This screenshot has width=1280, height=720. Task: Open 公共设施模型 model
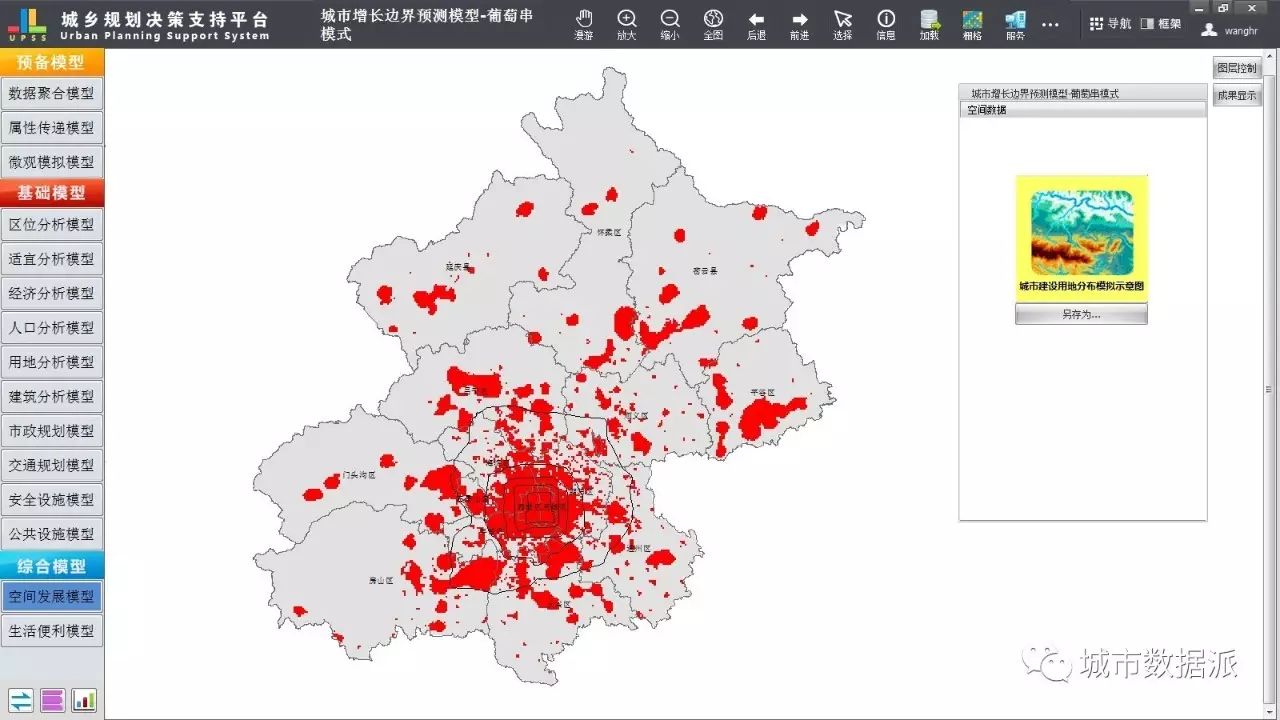coord(52,534)
